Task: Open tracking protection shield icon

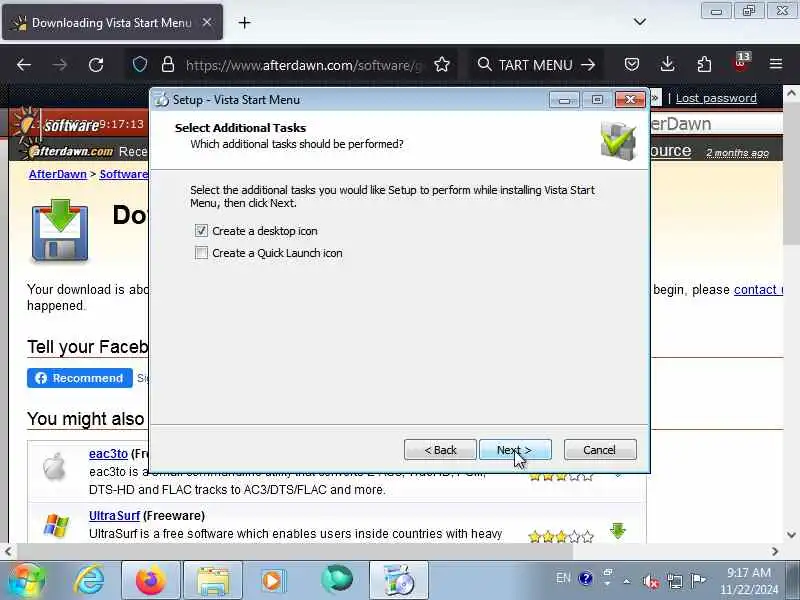Action: coord(140,65)
